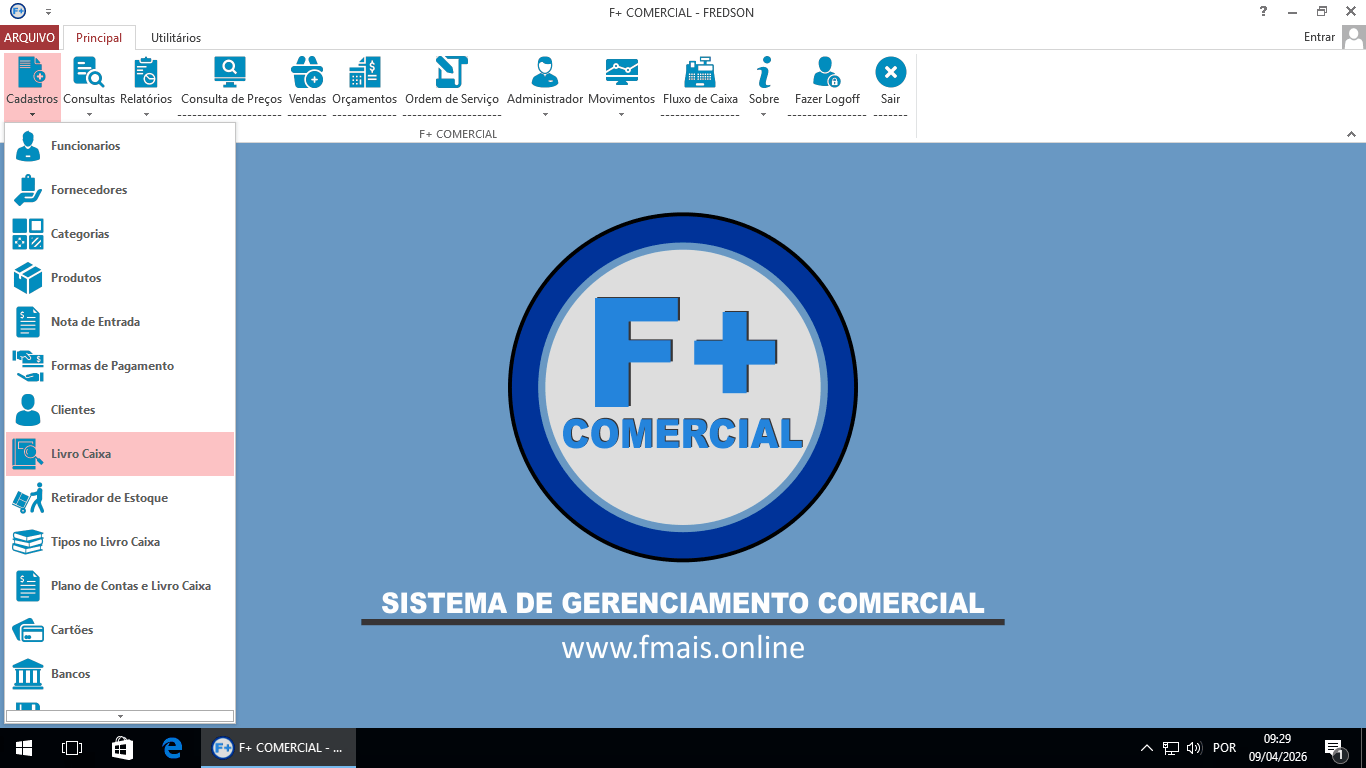
Task: Open Ordem de Serviço tool
Action: point(451,73)
